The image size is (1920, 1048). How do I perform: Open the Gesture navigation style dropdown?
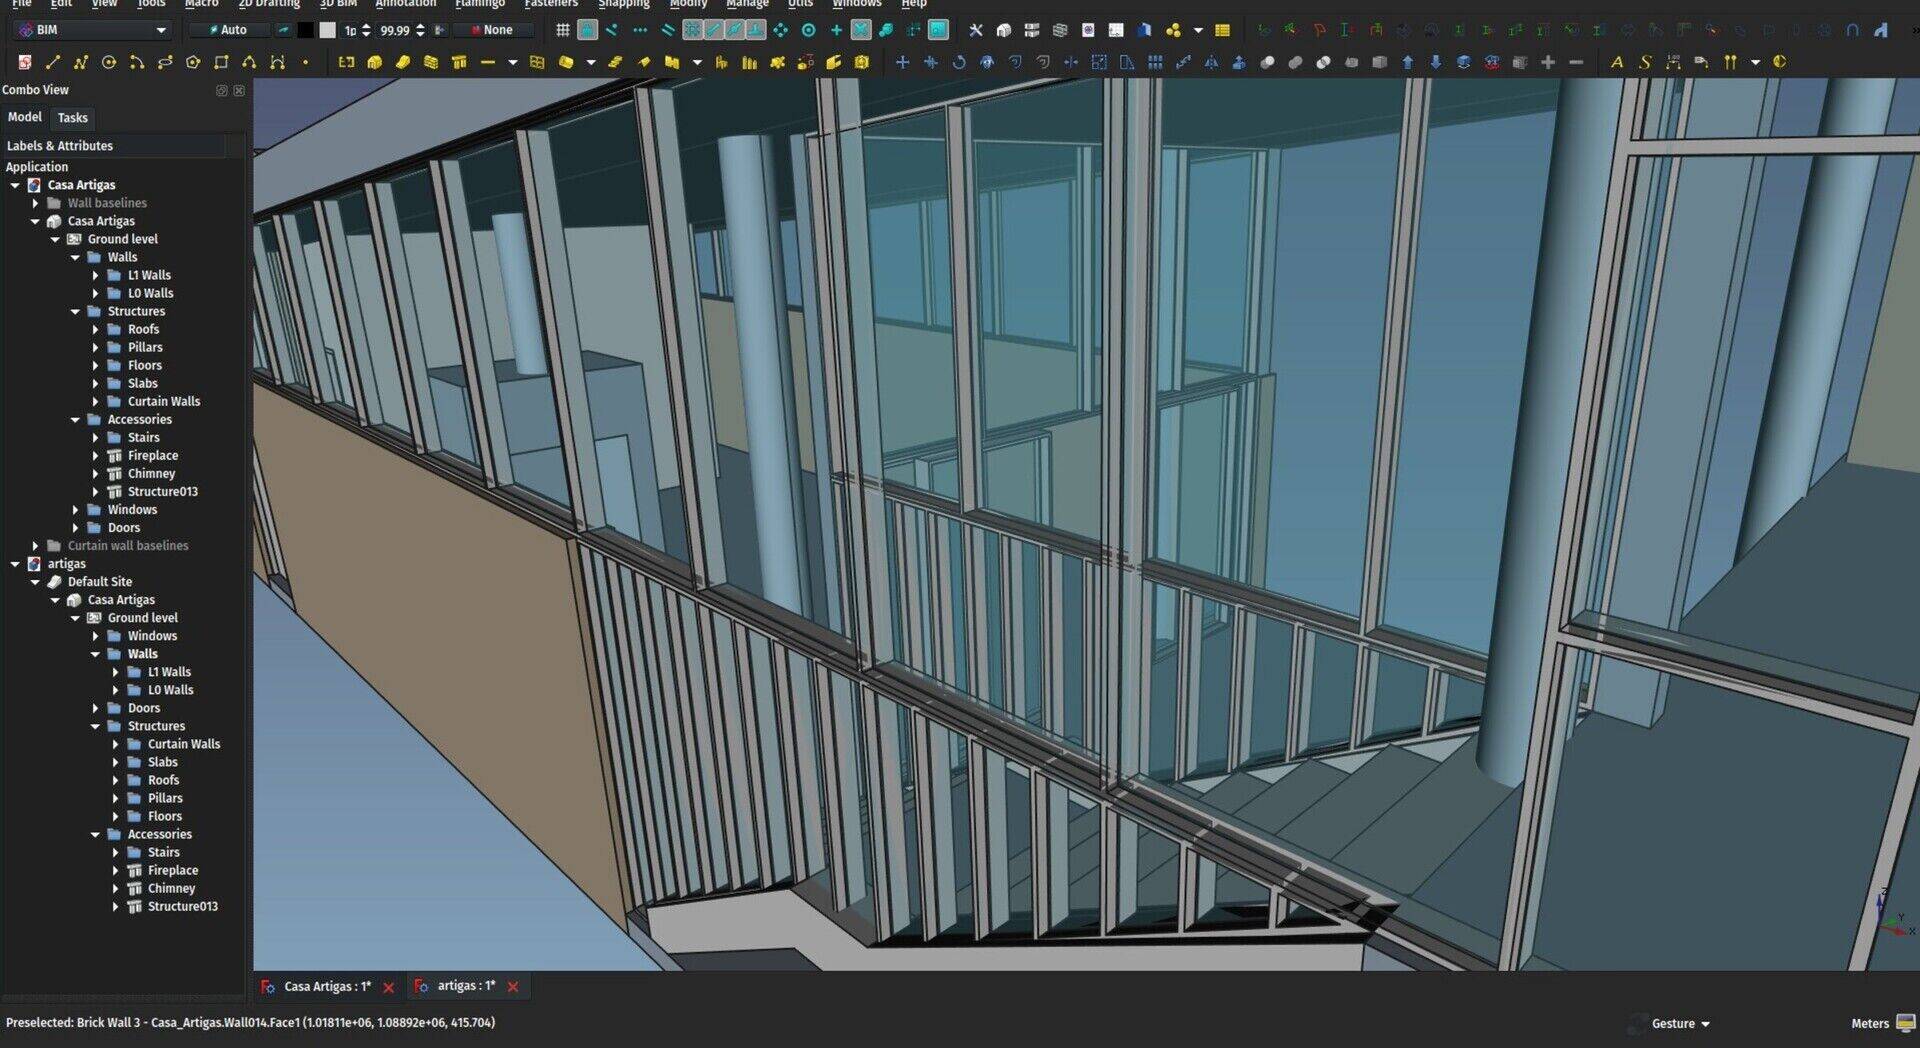[x=1680, y=1023]
